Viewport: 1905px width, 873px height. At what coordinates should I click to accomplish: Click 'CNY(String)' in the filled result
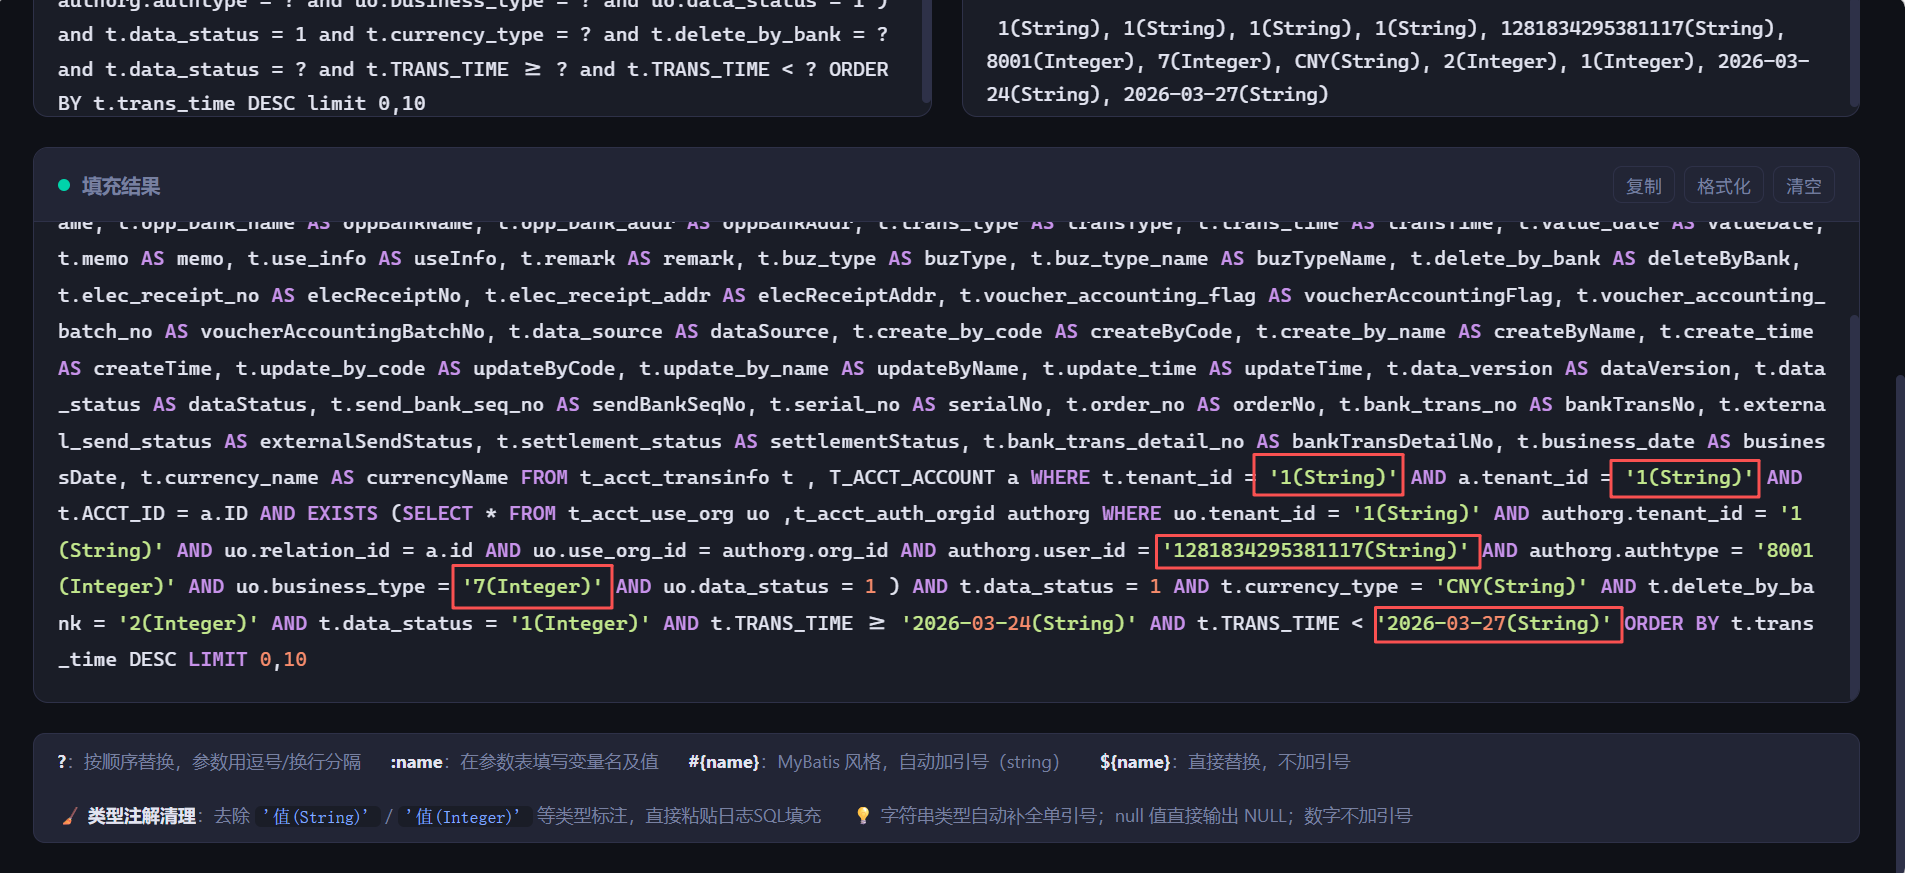(x=1511, y=587)
